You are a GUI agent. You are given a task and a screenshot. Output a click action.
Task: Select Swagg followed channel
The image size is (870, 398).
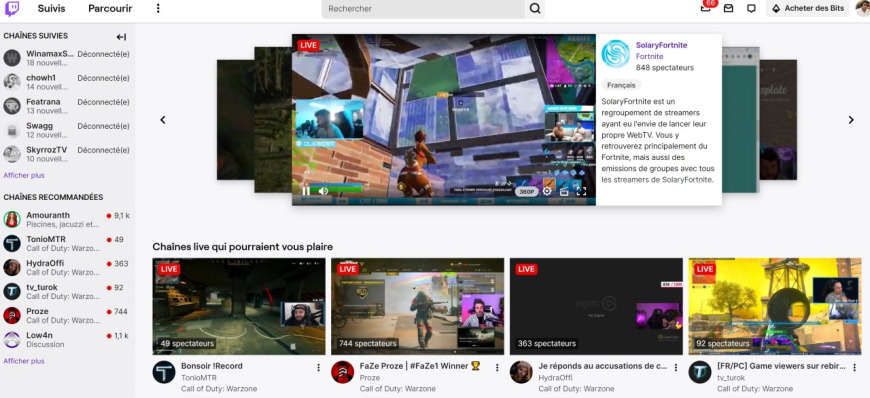[67, 130]
